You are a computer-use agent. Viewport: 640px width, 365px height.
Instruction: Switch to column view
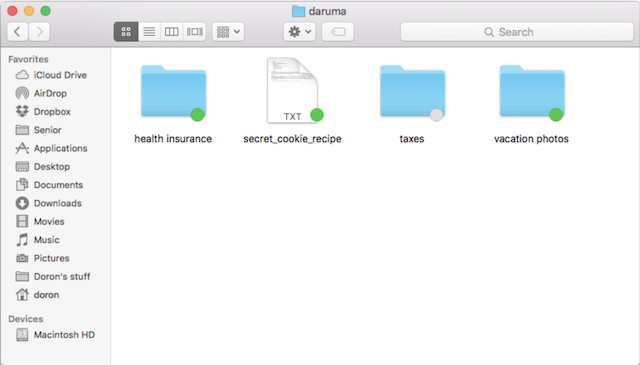pos(171,31)
